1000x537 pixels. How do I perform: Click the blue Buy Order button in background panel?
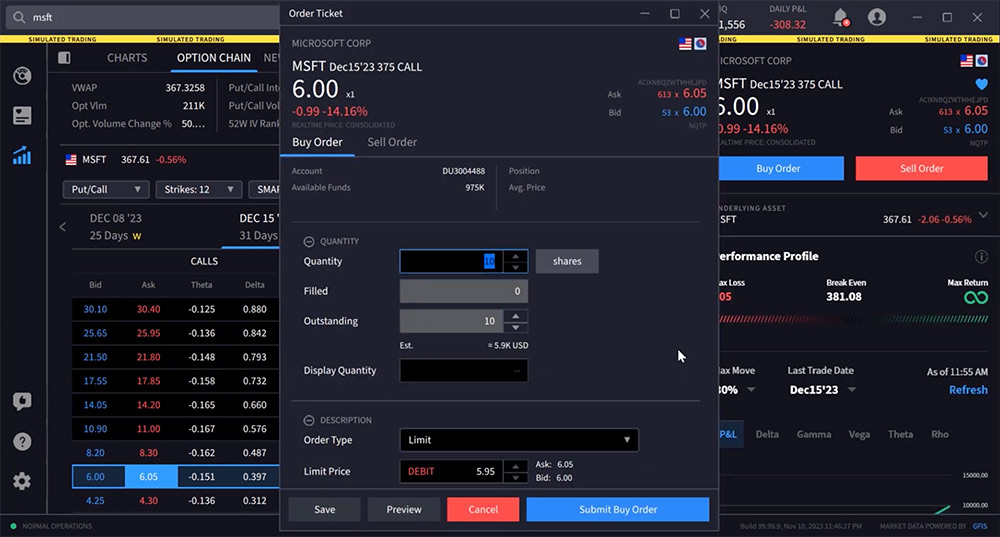[x=781, y=168]
